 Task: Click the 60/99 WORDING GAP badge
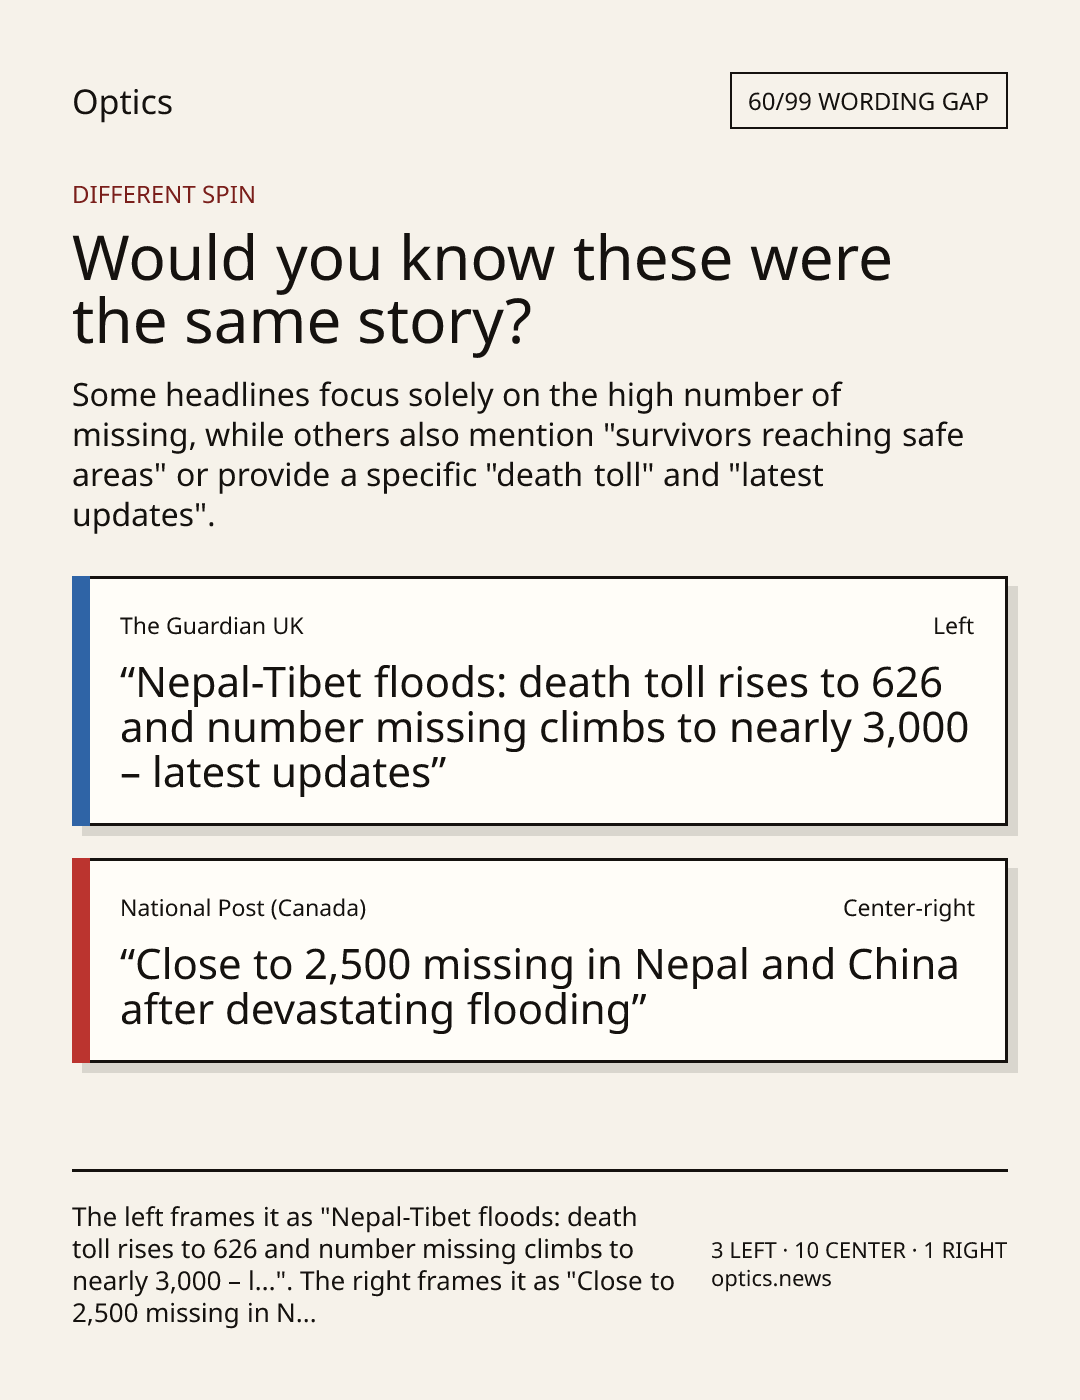click(868, 101)
